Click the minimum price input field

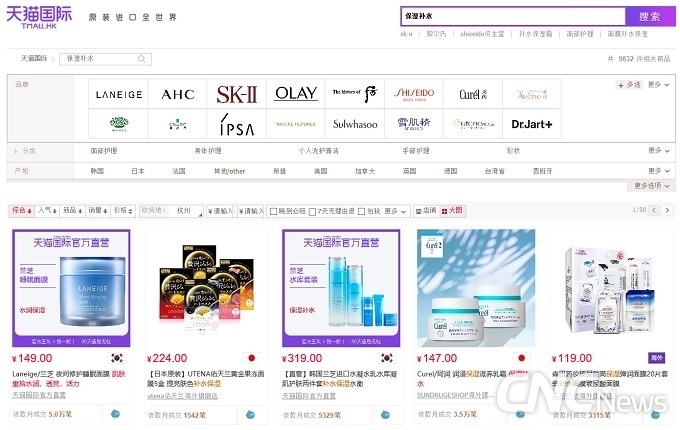(220, 211)
